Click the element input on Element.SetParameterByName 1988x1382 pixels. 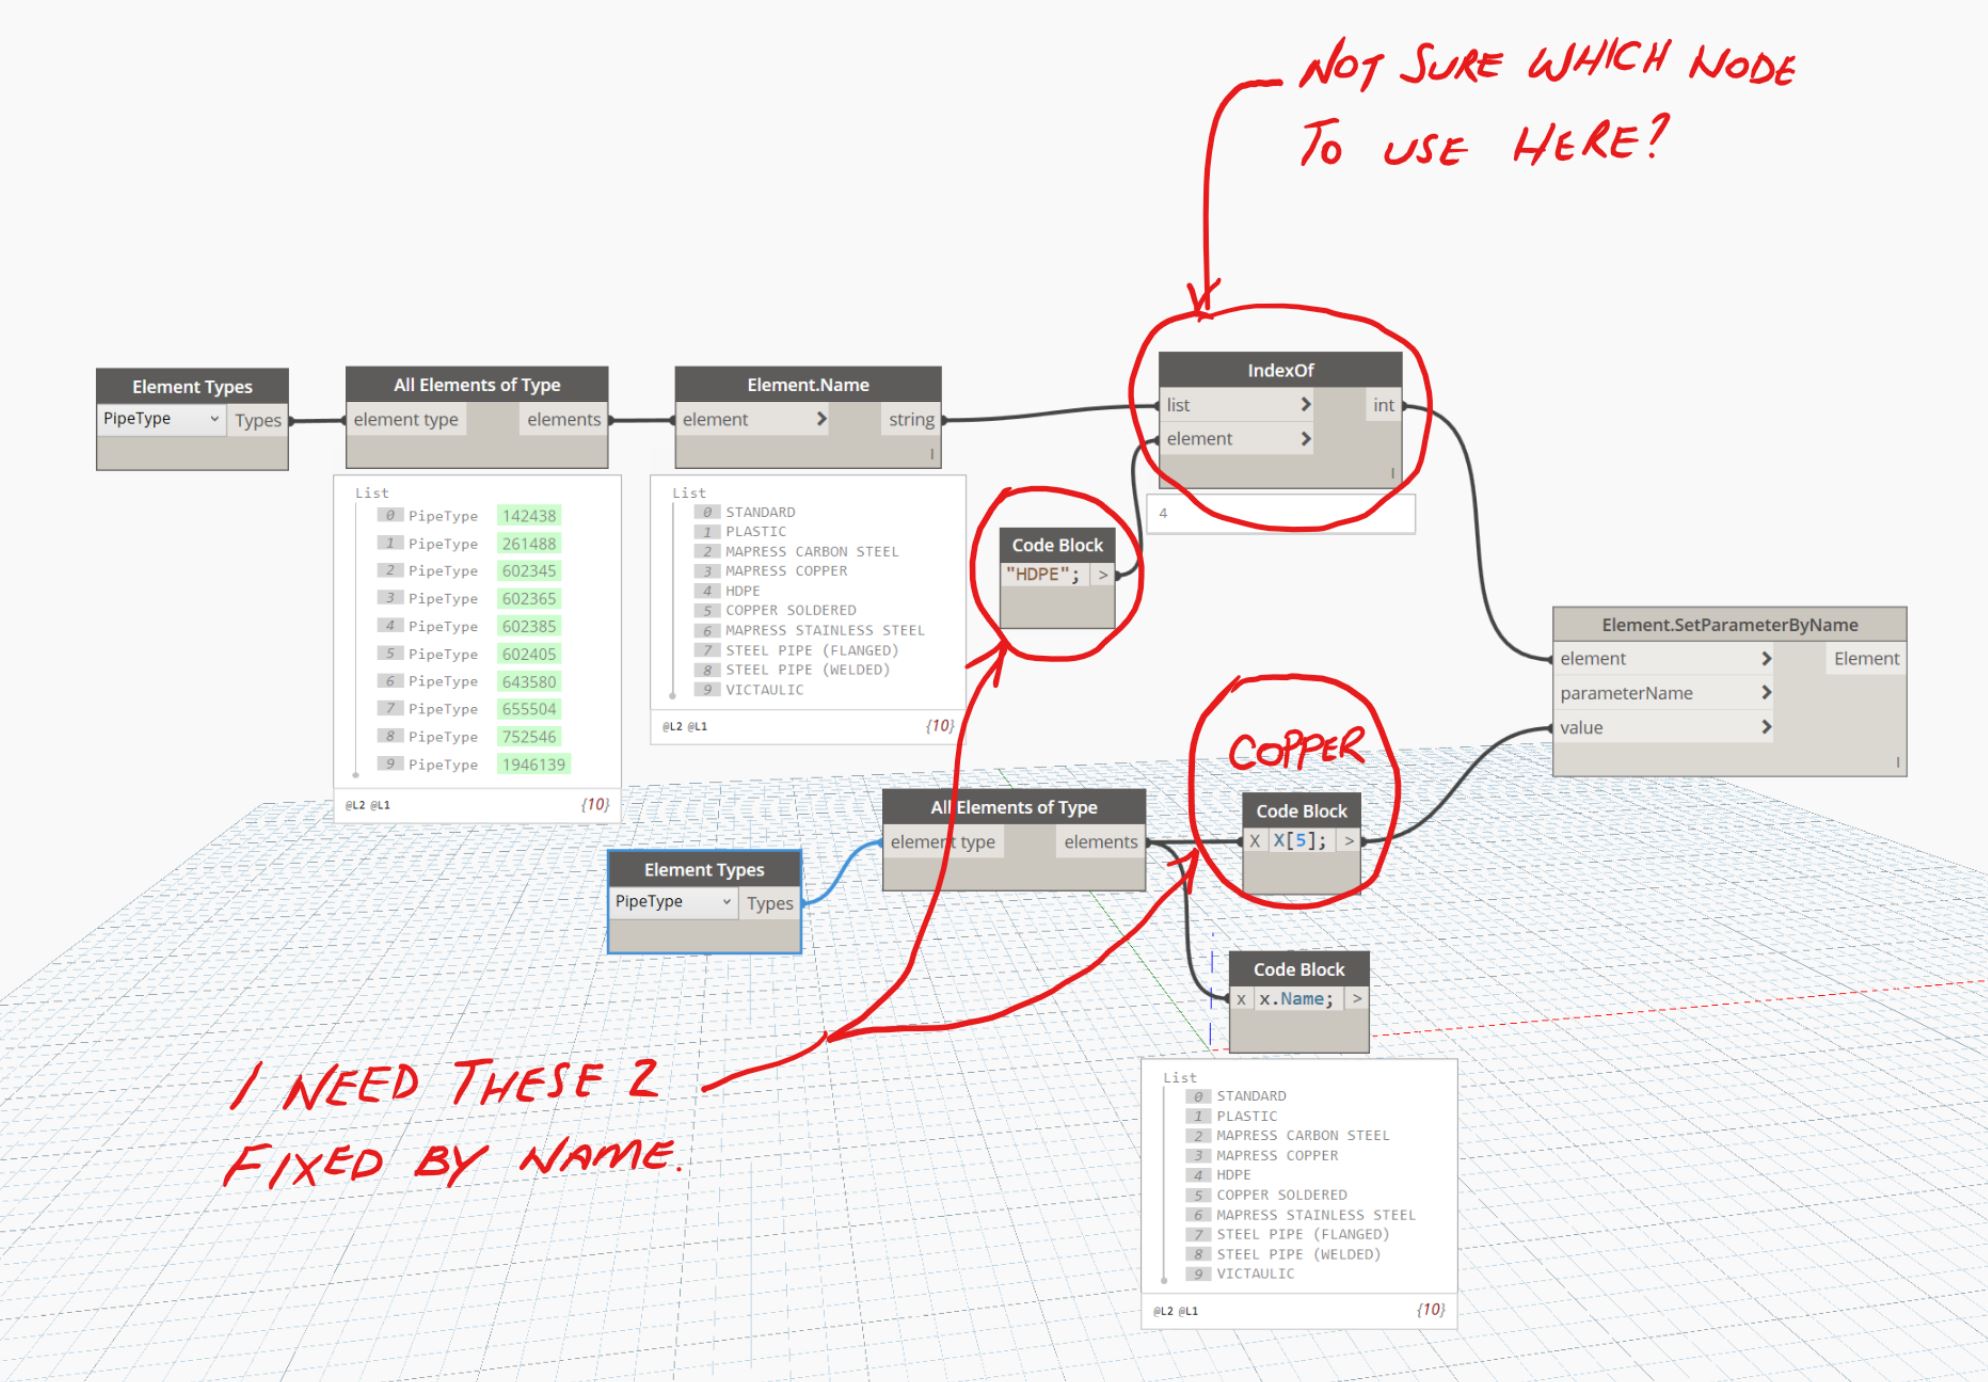(1593, 658)
